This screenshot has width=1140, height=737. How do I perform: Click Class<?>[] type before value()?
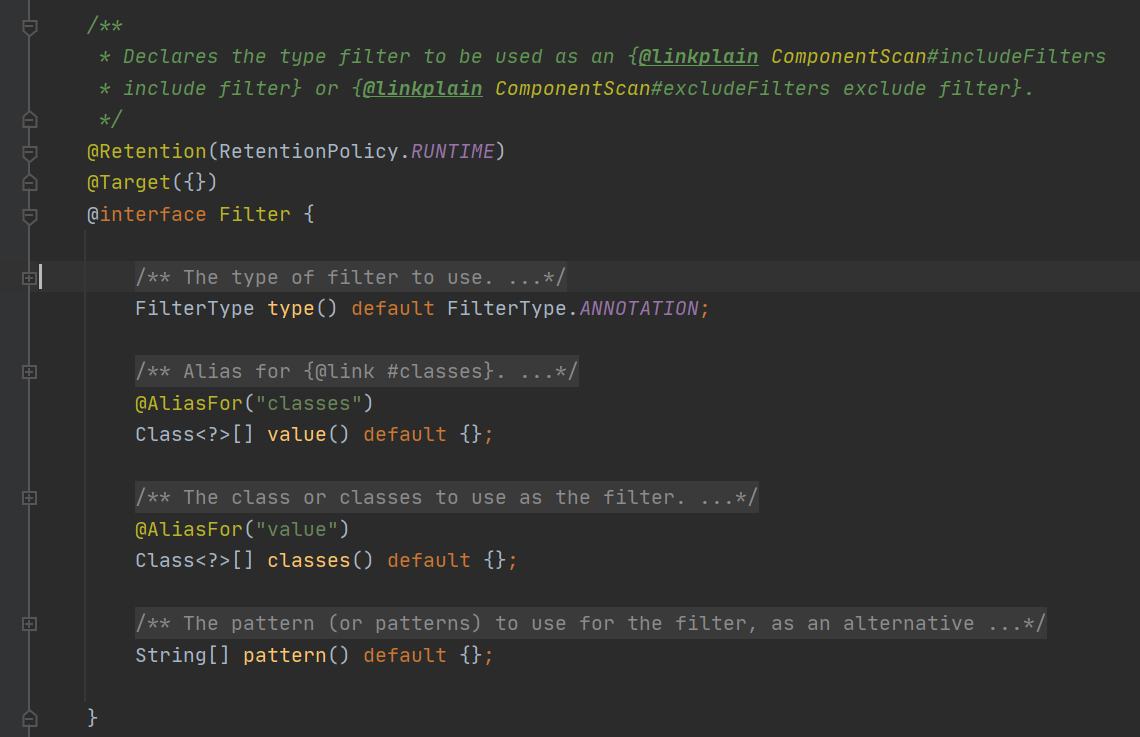coord(195,435)
